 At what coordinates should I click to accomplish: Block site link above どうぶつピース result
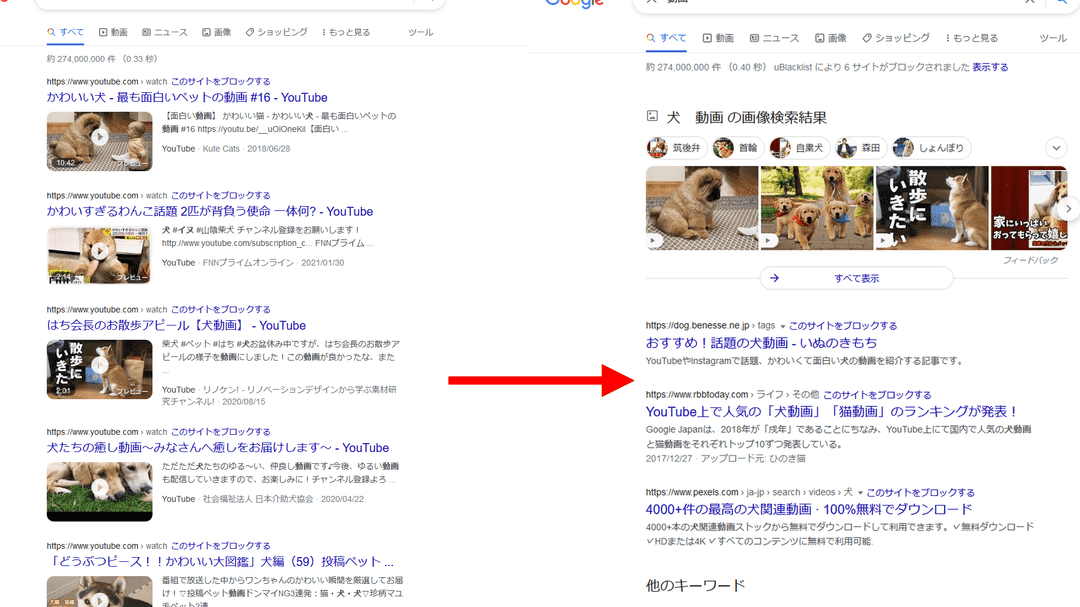220,546
